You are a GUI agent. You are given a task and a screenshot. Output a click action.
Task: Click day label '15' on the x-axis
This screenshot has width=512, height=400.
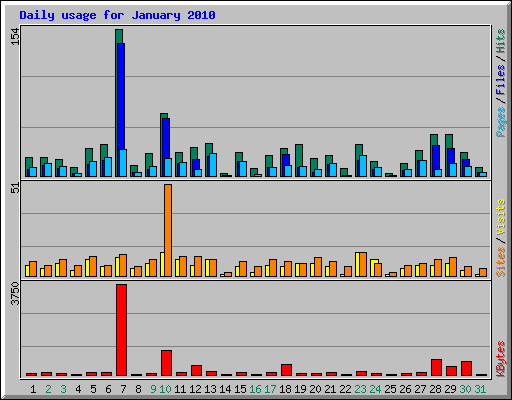pos(240,389)
